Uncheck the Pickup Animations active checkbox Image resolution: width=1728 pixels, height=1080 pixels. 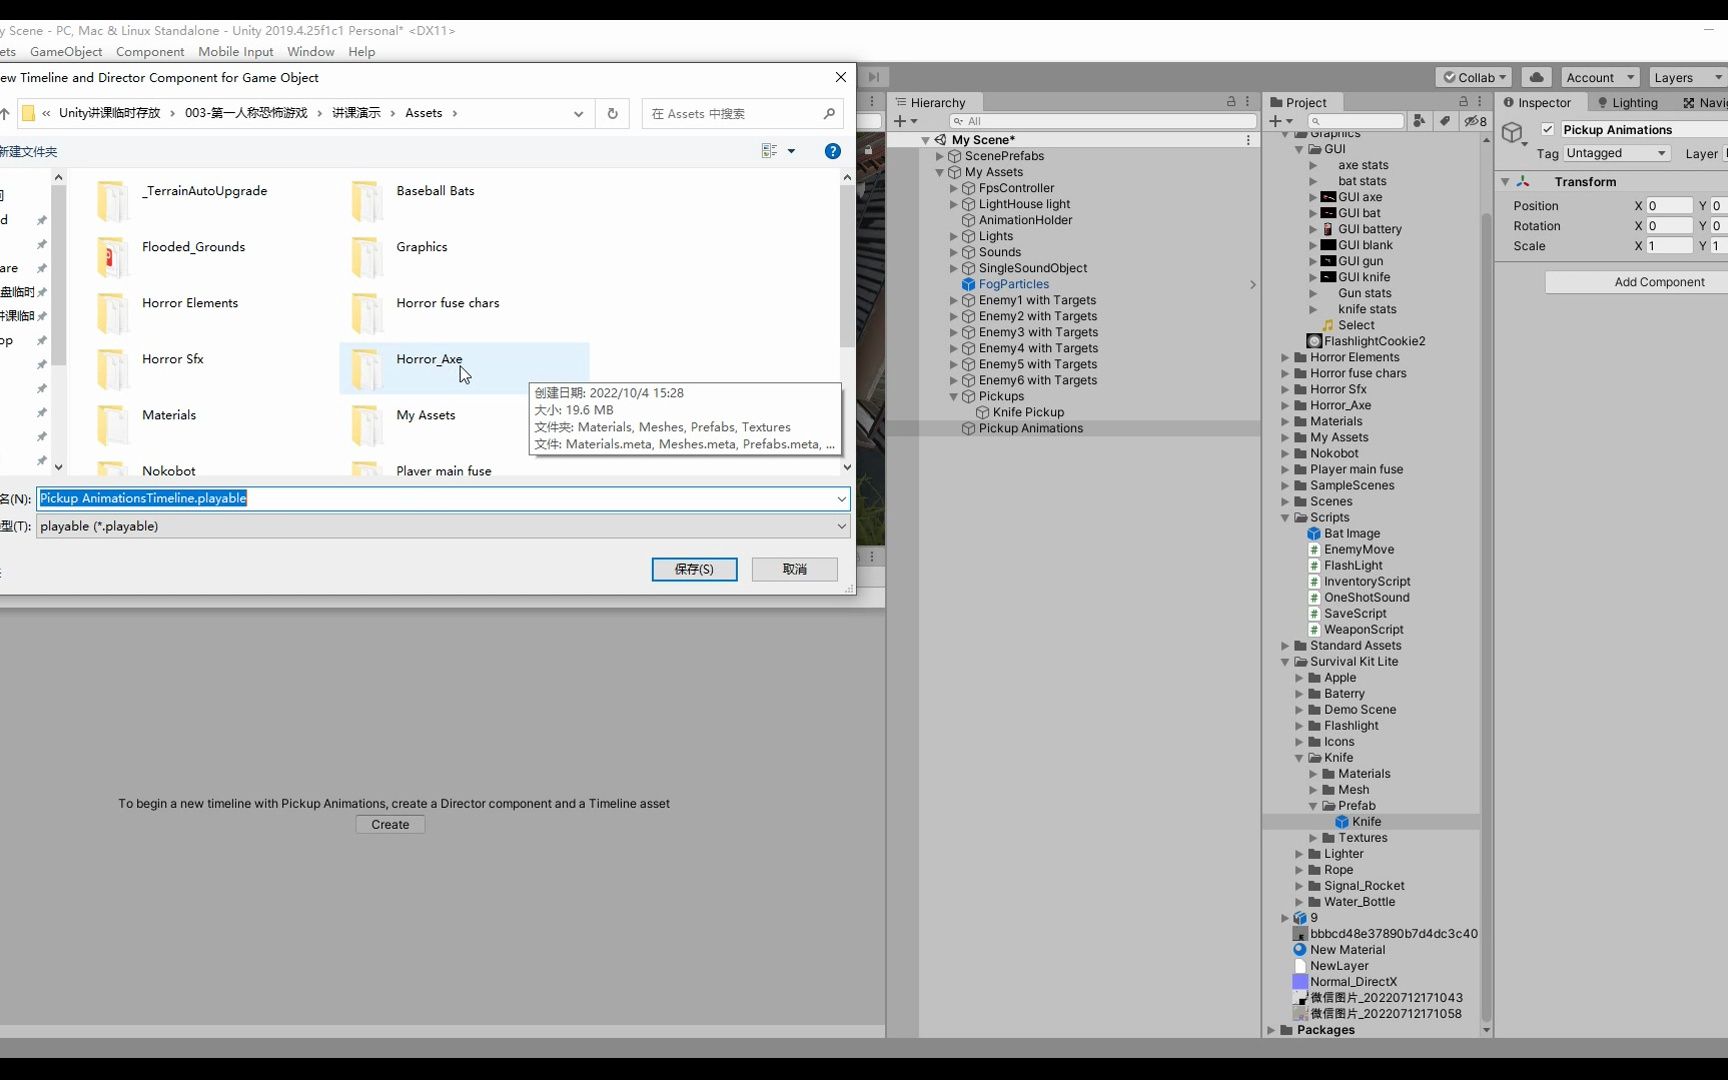pyautogui.click(x=1548, y=129)
